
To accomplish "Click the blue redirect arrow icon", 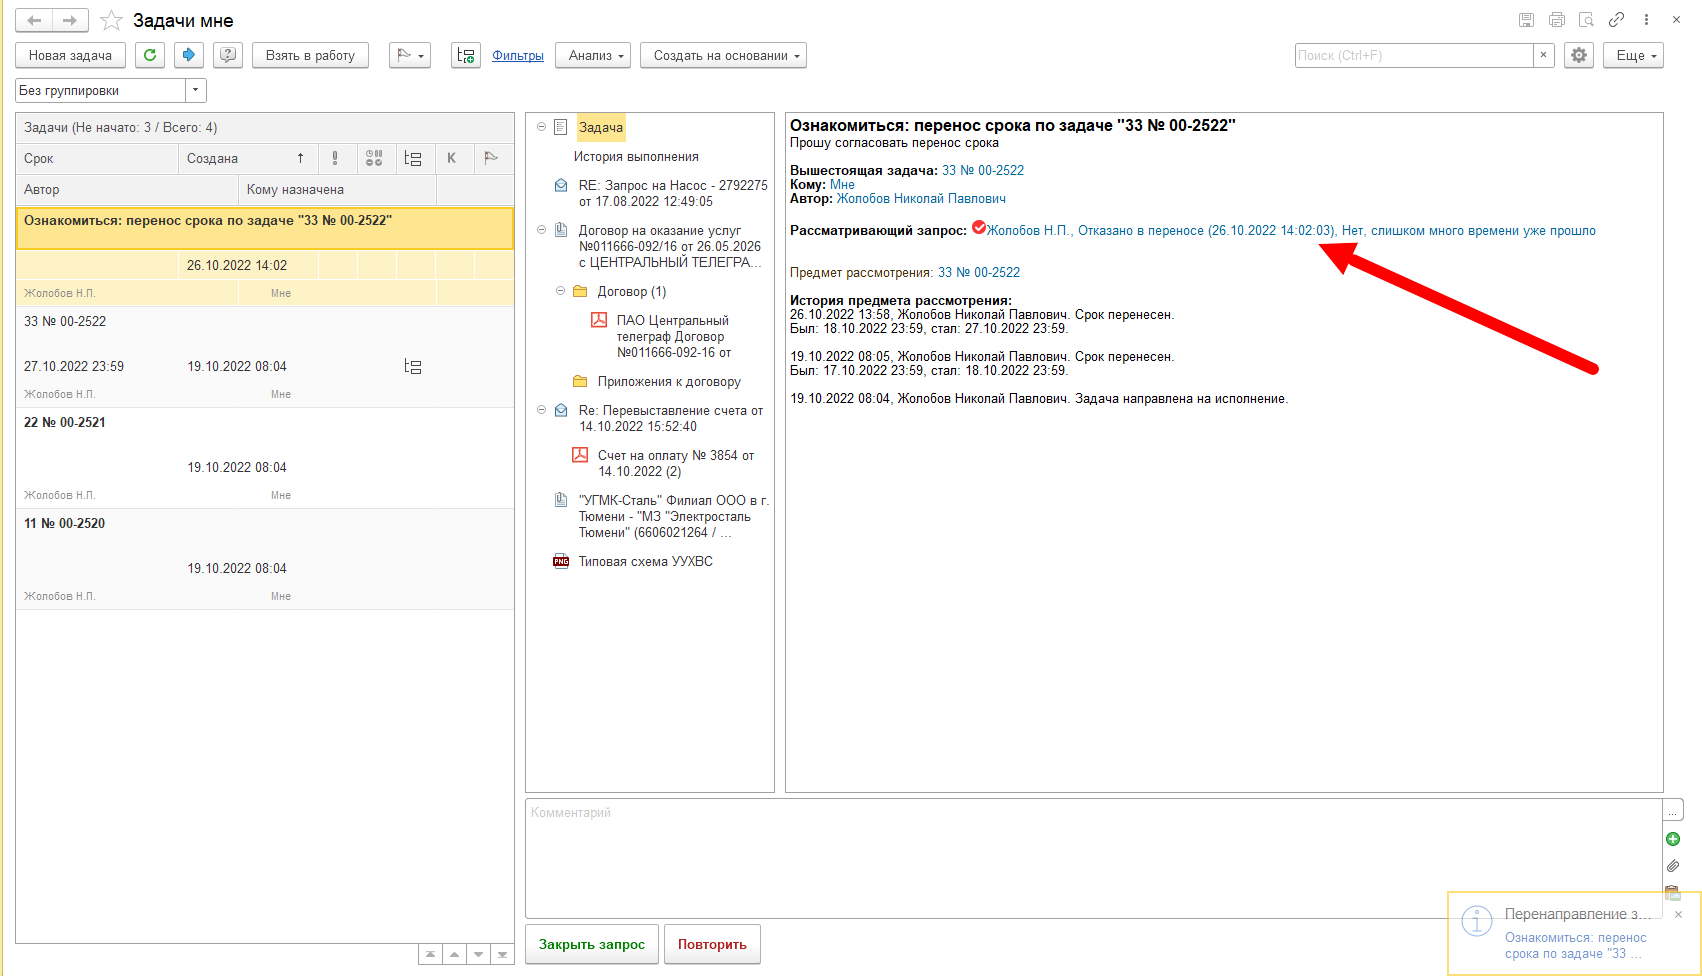I will pyautogui.click(x=188, y=55).
